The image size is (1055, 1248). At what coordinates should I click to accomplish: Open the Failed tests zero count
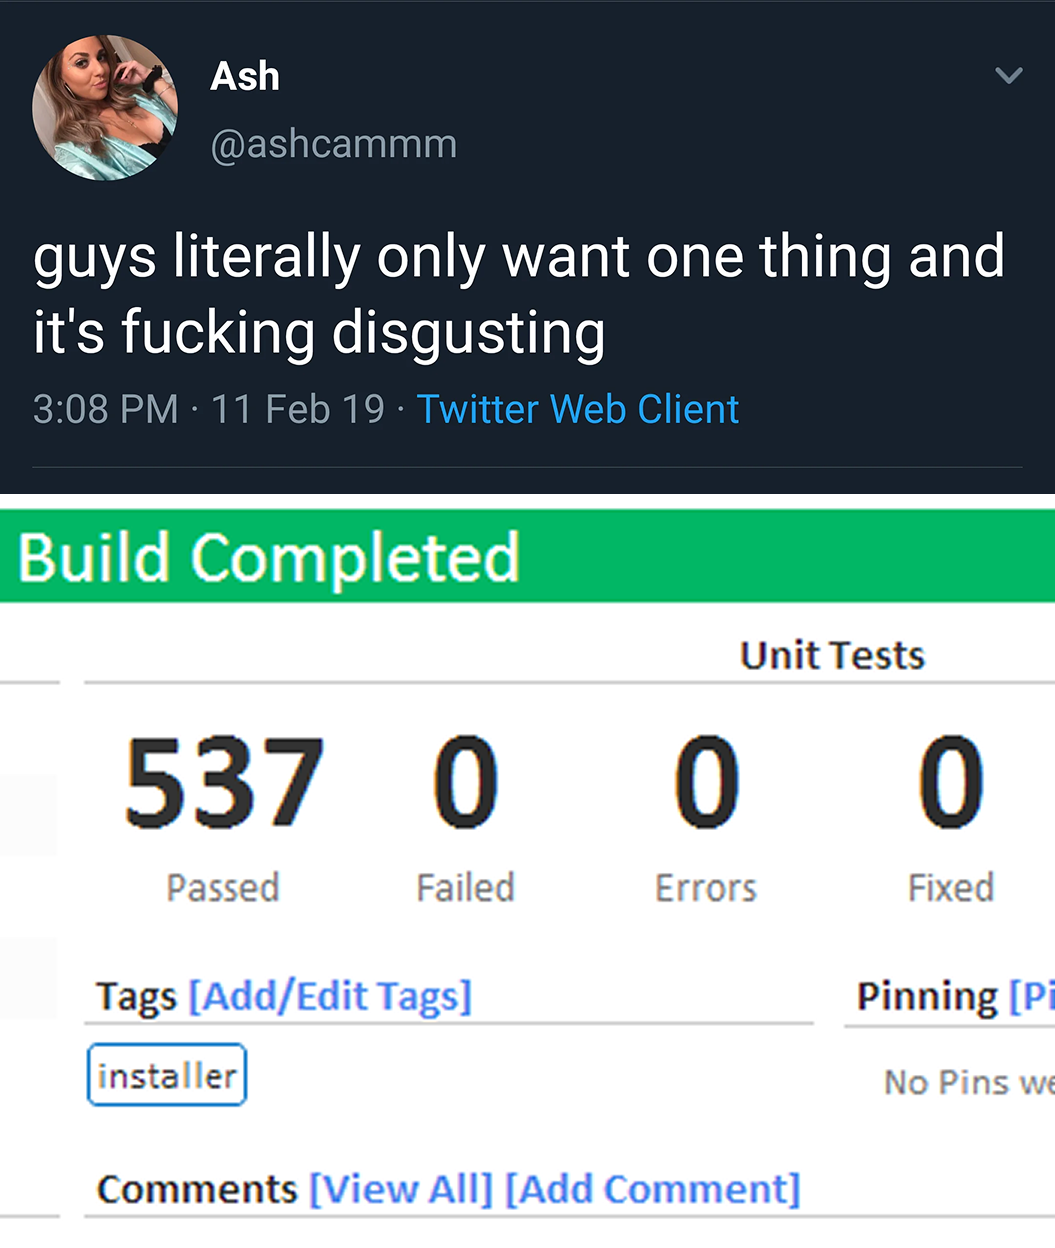pos(466,783)
